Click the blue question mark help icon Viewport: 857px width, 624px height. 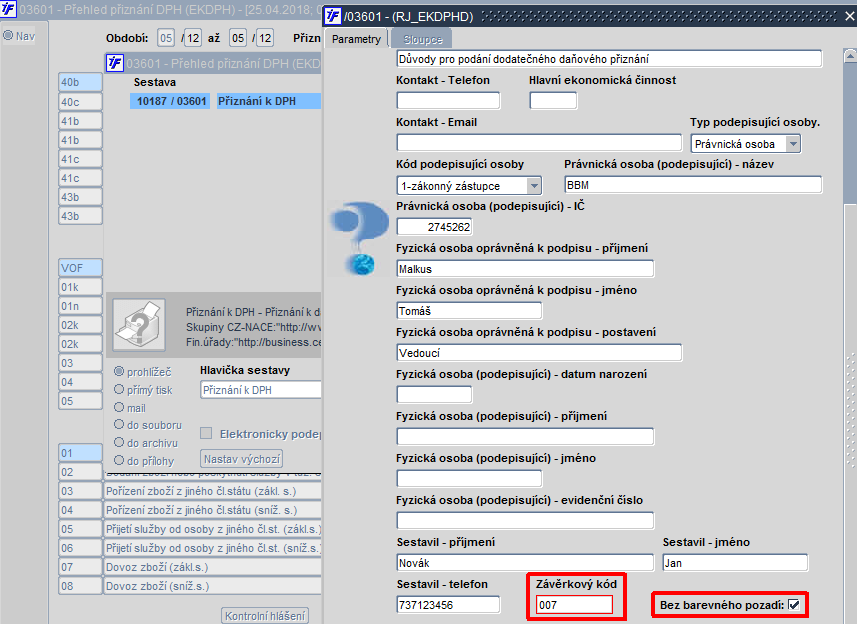(359, 238)
